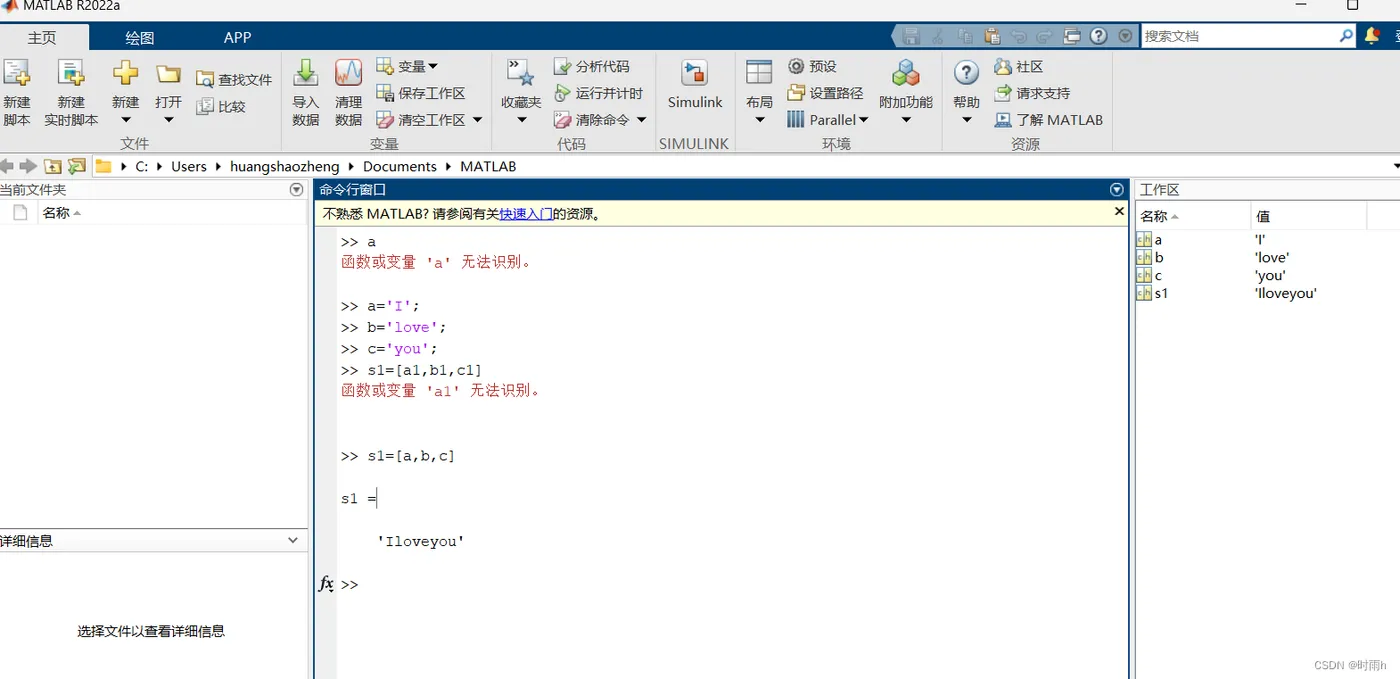Click the Users path segment

tap(189, 166)
